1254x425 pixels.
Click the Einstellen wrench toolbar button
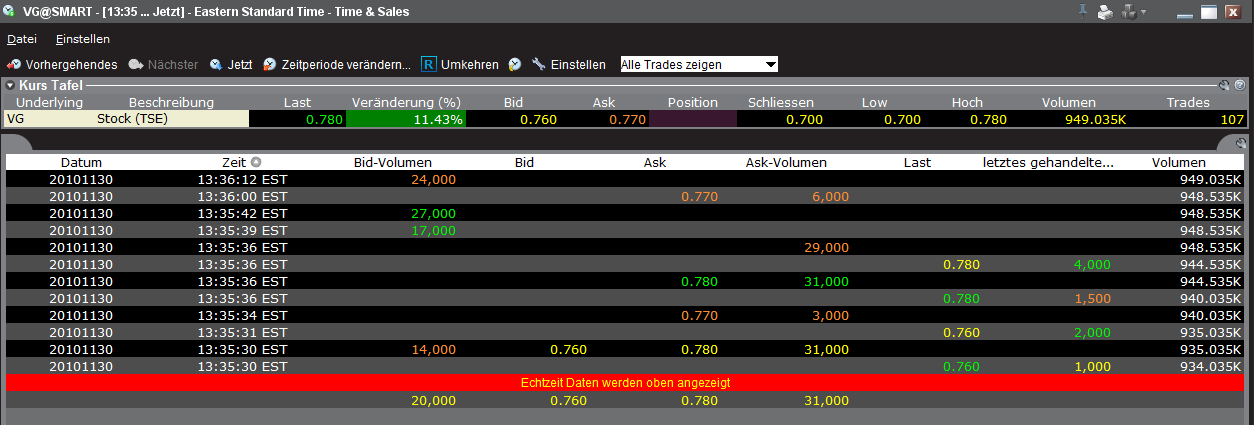(x=568, y=64)
